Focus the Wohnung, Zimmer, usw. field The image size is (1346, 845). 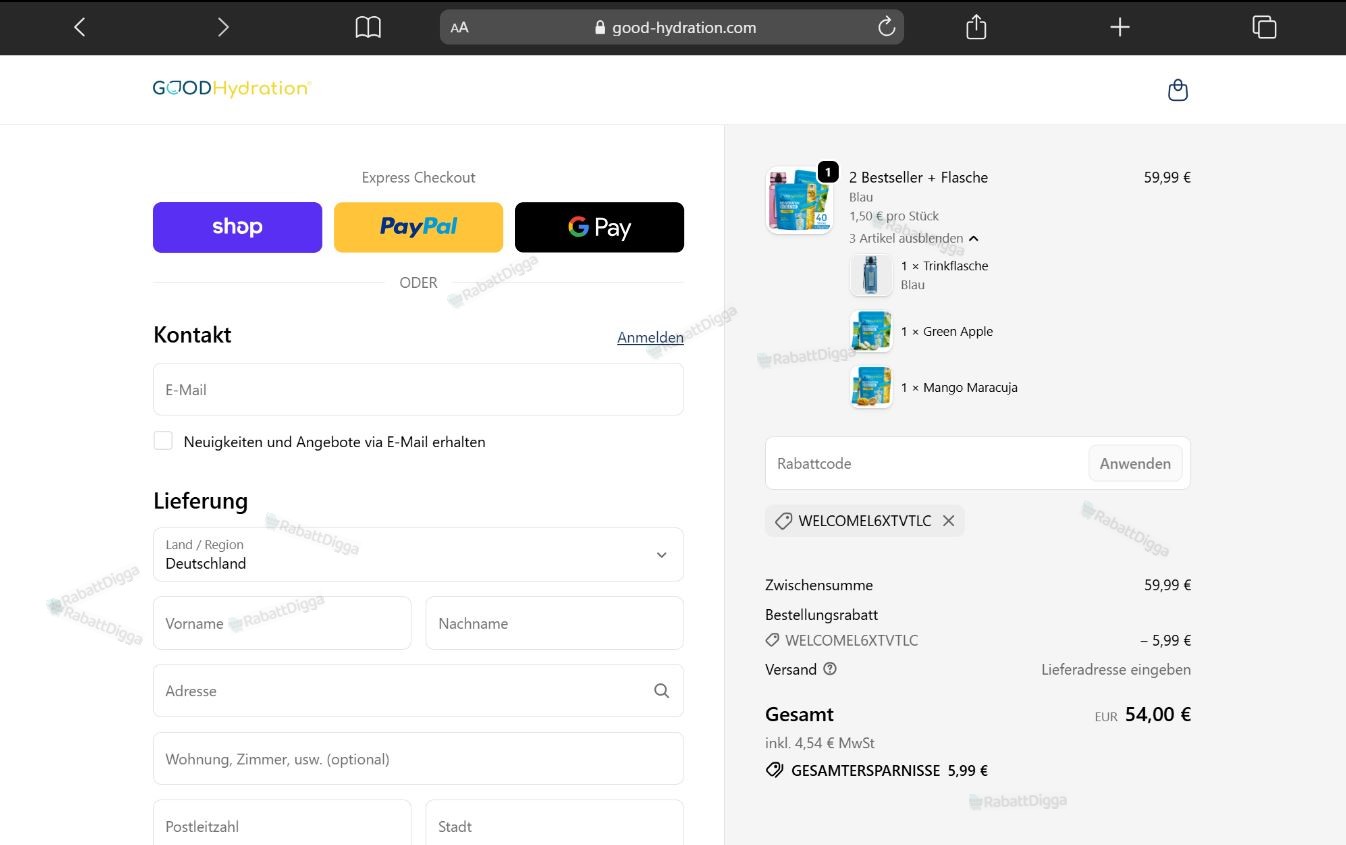(x=418, y=759)
